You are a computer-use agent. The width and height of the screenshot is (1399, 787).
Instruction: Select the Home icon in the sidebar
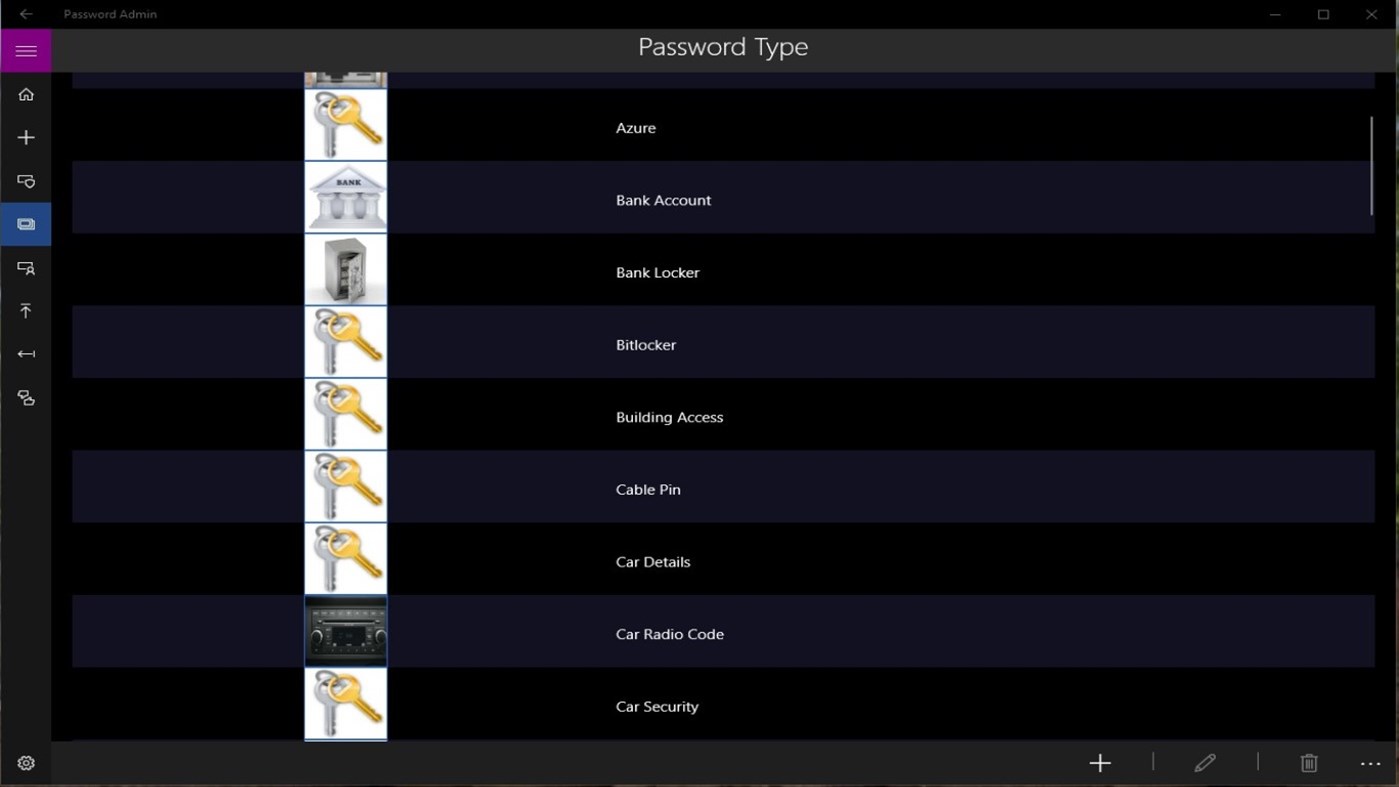(26, 94)
